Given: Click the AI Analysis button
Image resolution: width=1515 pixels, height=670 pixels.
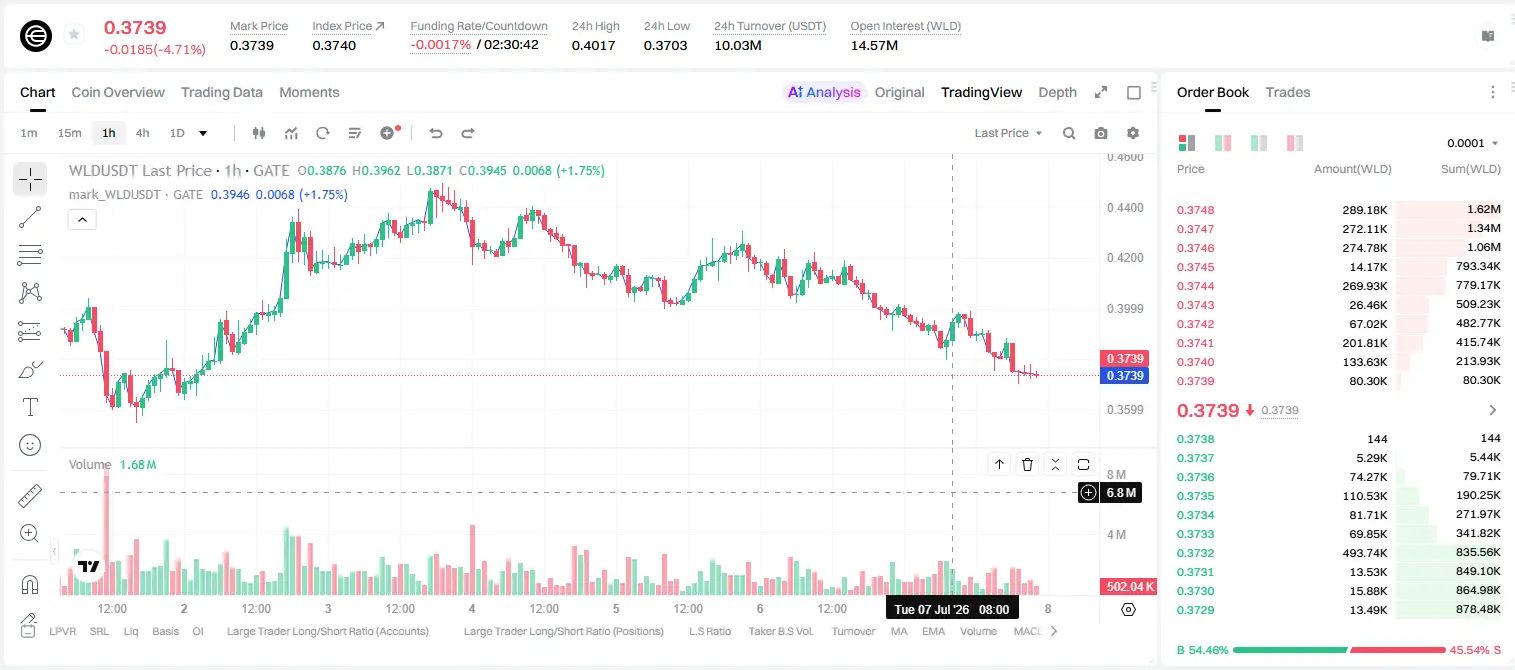Looking at the screenshot, I should (x=824, y=92).
